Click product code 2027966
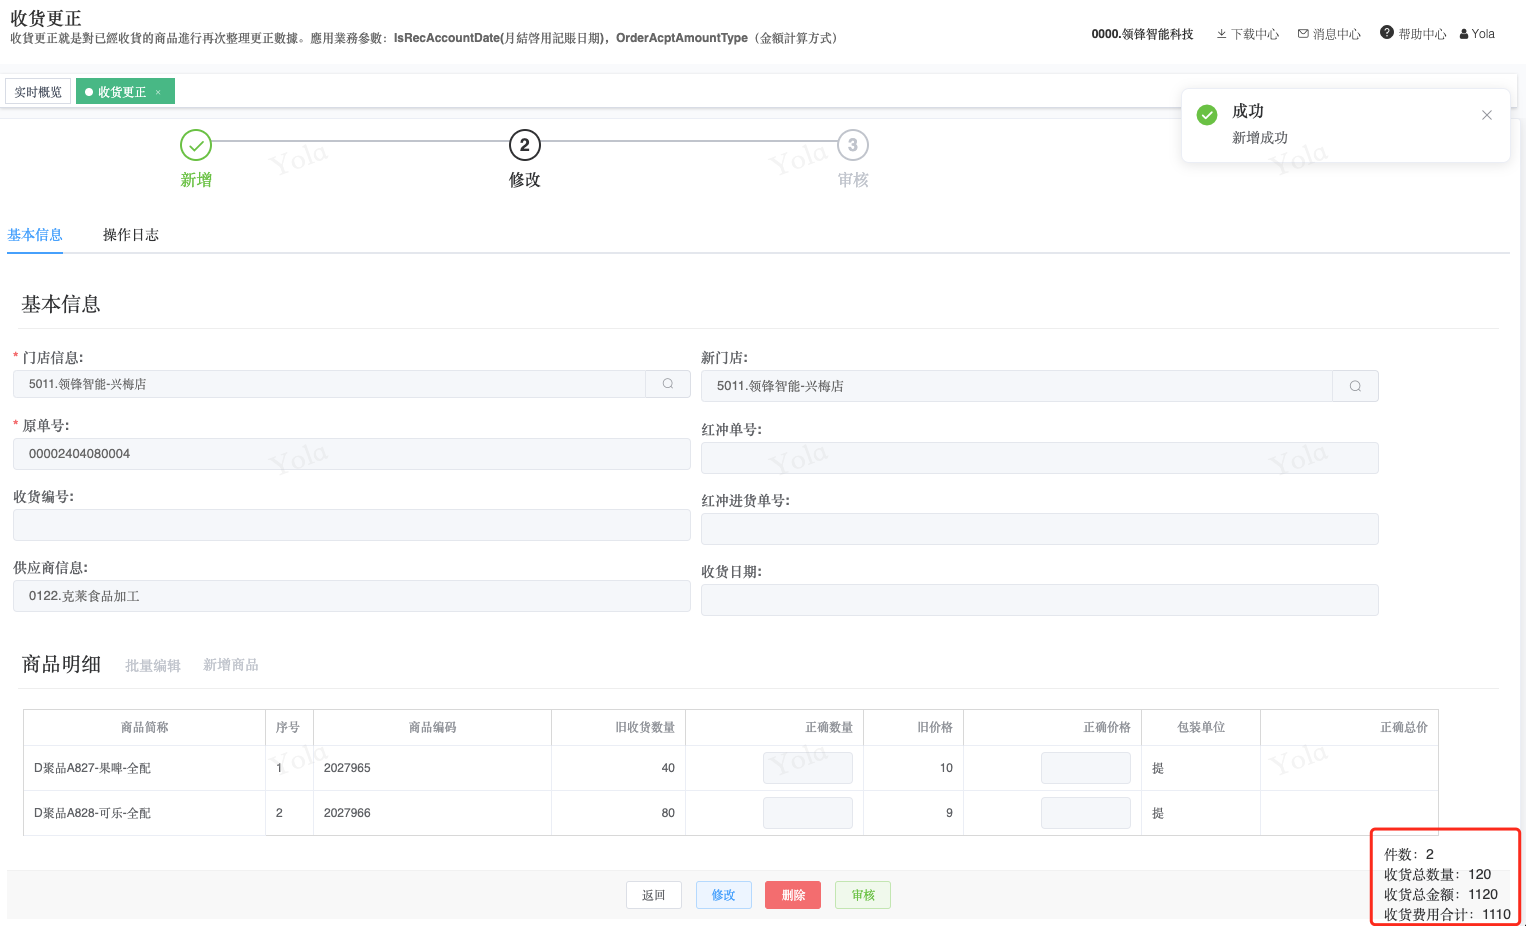This screenshot has width=1526, height=926. click(347, 813)
